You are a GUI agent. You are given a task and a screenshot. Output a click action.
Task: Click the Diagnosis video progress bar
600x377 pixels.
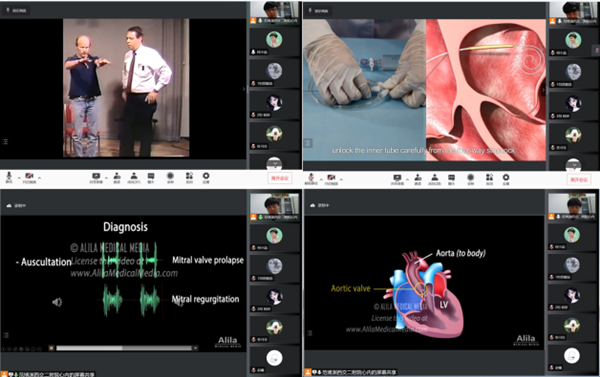pos(124,348)
